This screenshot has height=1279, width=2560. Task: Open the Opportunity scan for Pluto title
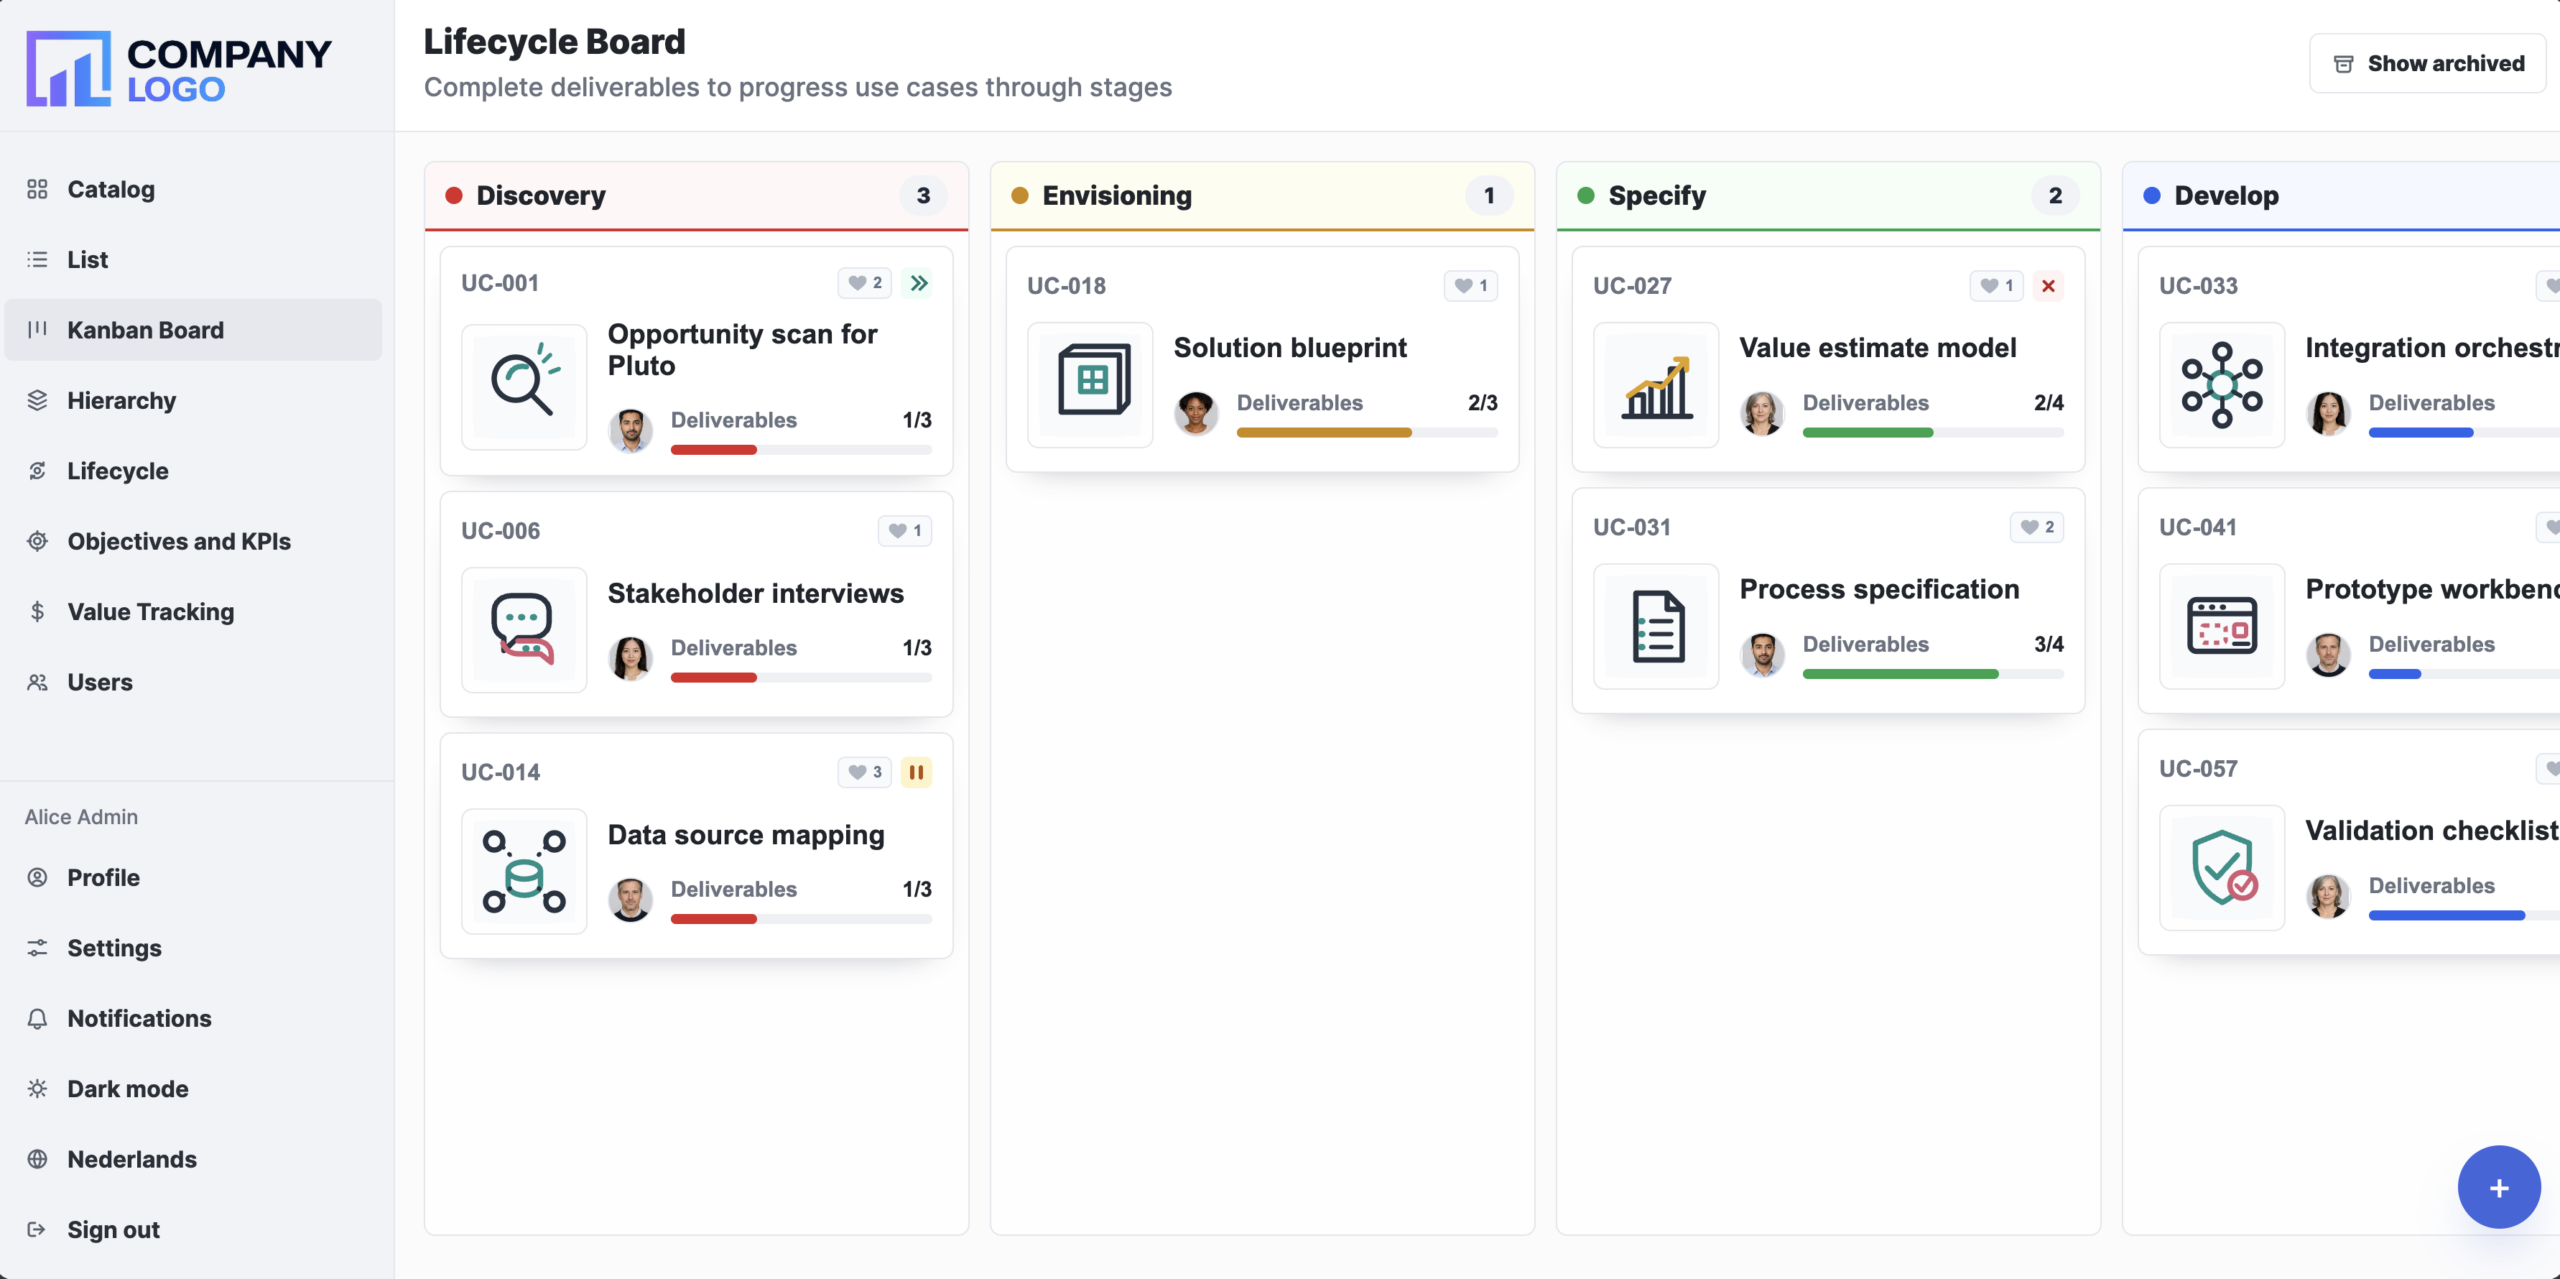point(742,350)
